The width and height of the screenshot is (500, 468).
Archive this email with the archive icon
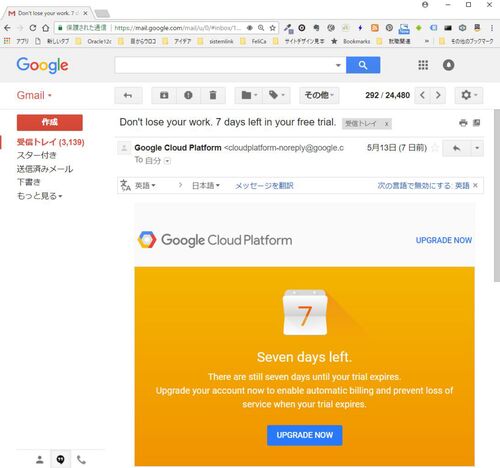164,96
